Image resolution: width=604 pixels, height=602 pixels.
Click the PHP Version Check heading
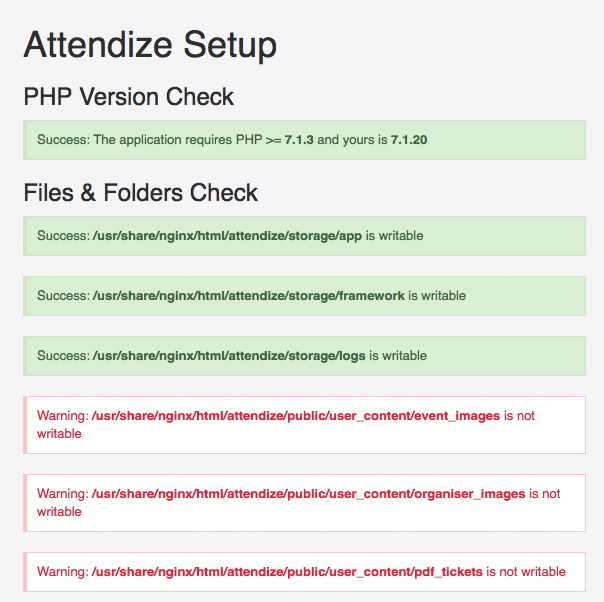click(x=128, y=97)
